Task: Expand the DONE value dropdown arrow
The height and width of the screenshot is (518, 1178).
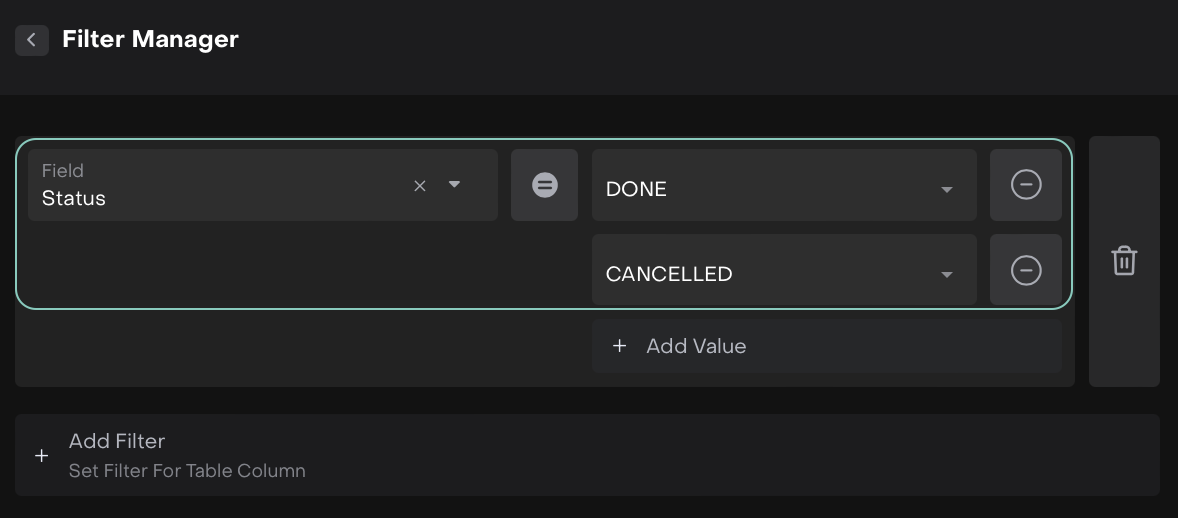Action: click(x=946, y=190)
